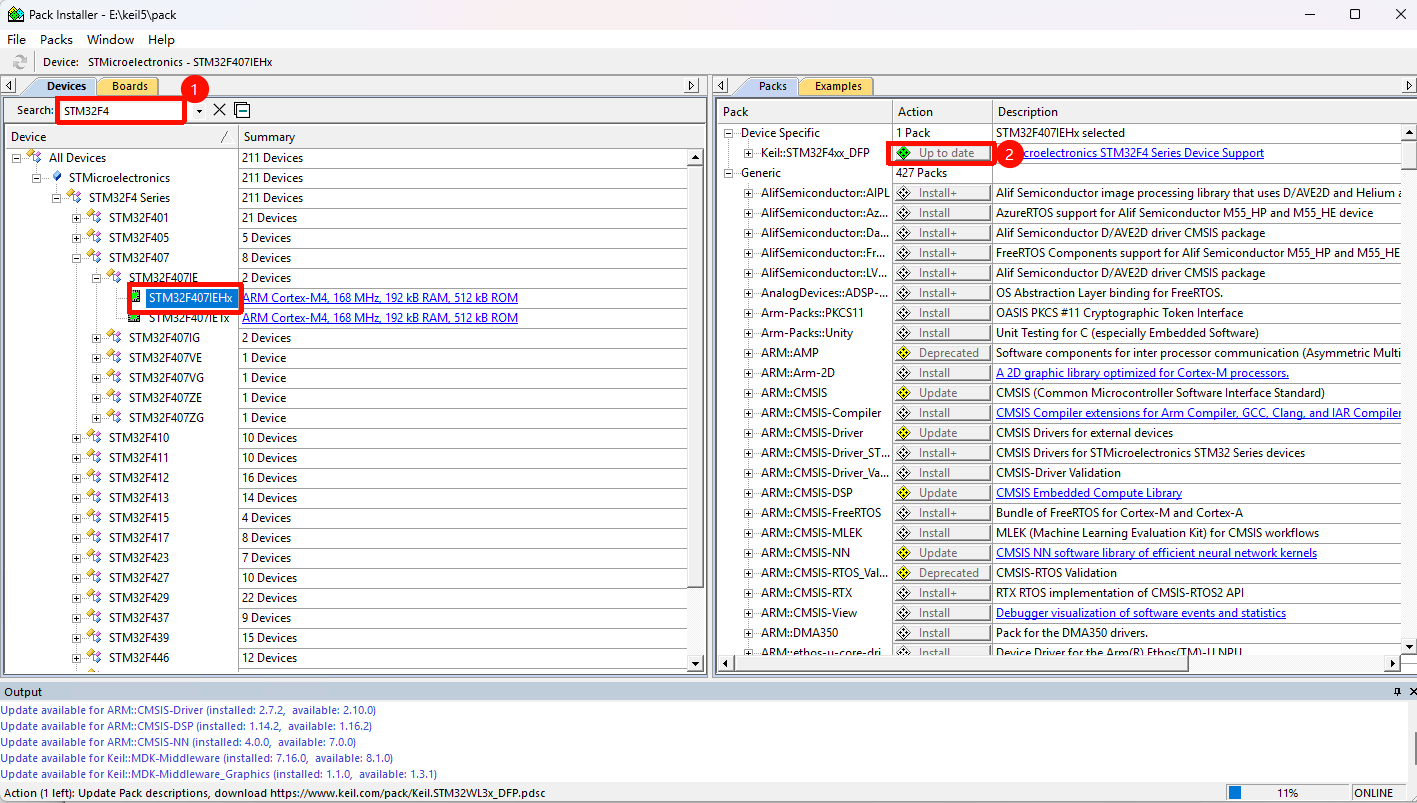
Task: Click the pane pin icon in Output panel
Action: click(1397, 692)
